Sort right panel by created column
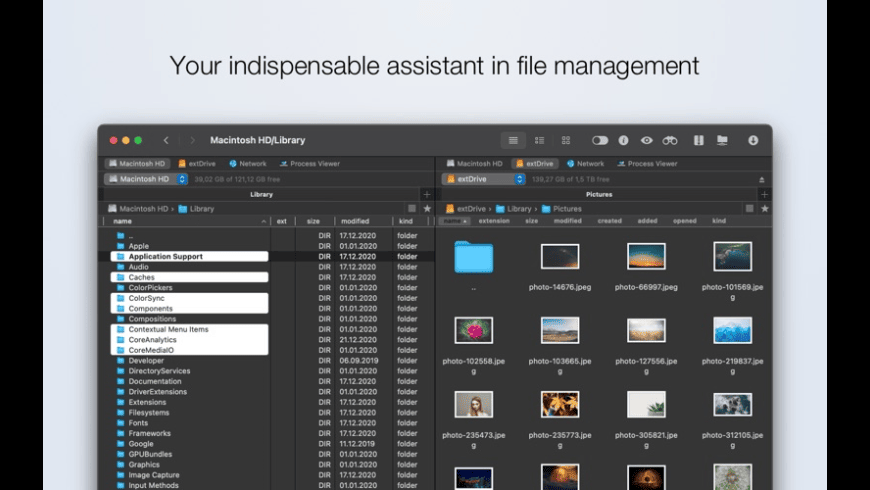The height and width of the screenshot is (490, 870). [609, 221]
